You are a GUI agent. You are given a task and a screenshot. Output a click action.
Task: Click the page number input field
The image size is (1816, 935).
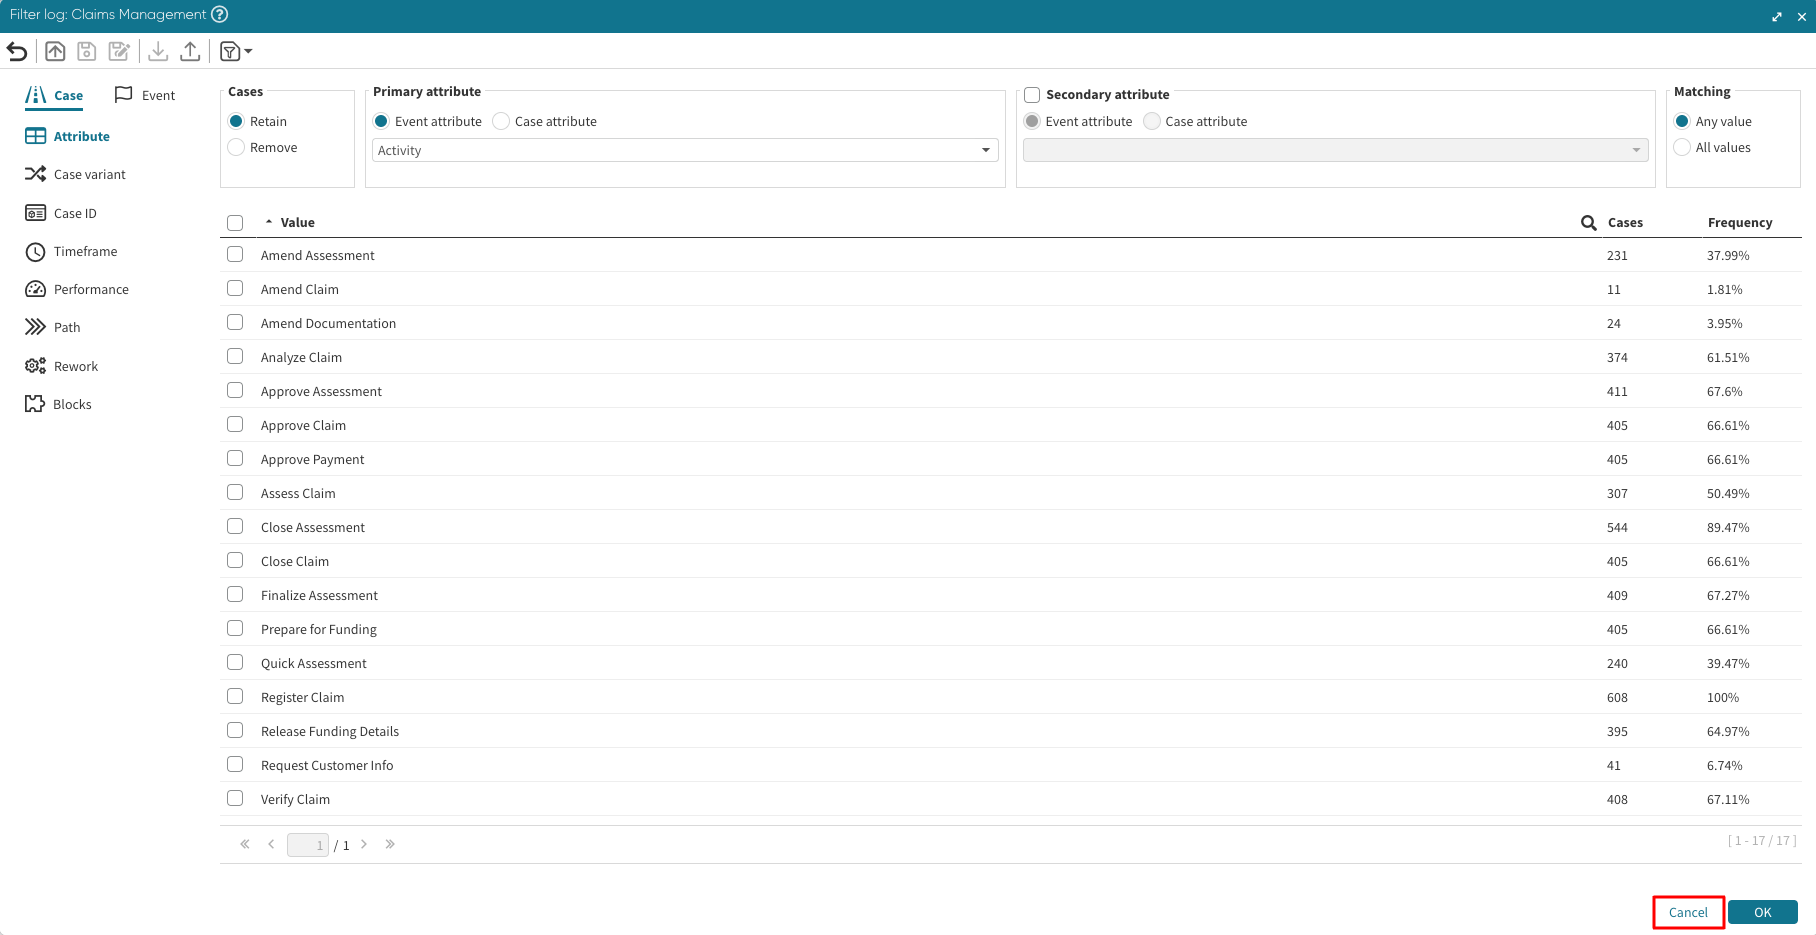(308, 845)
